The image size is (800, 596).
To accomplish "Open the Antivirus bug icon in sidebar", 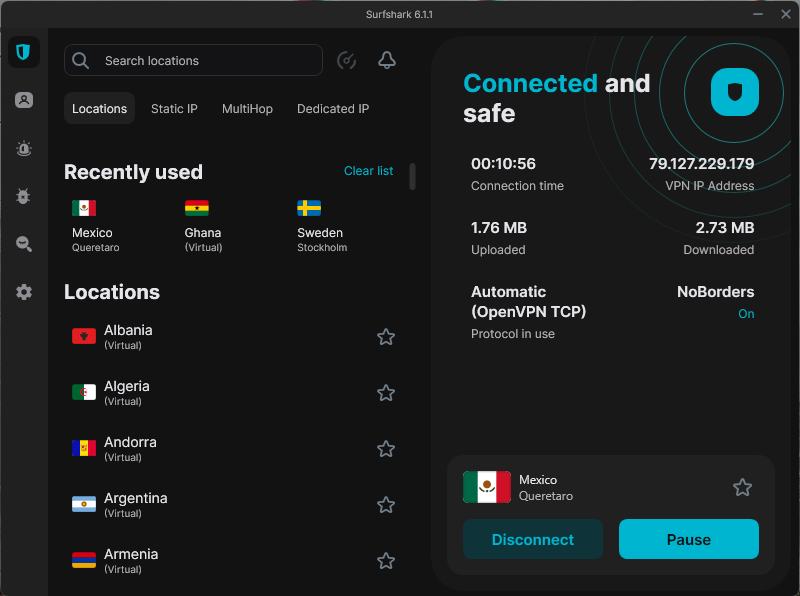I will point(23,196).
